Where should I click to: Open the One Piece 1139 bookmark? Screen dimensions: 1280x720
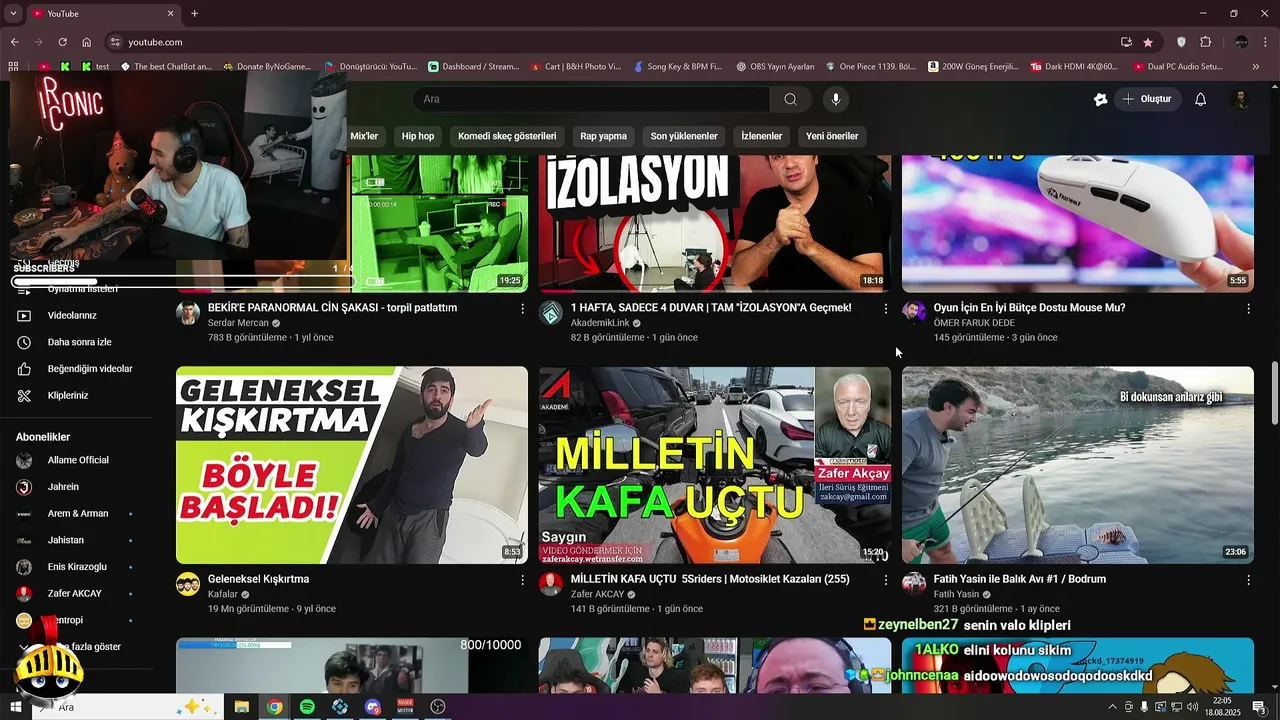[x=870, y=67]
